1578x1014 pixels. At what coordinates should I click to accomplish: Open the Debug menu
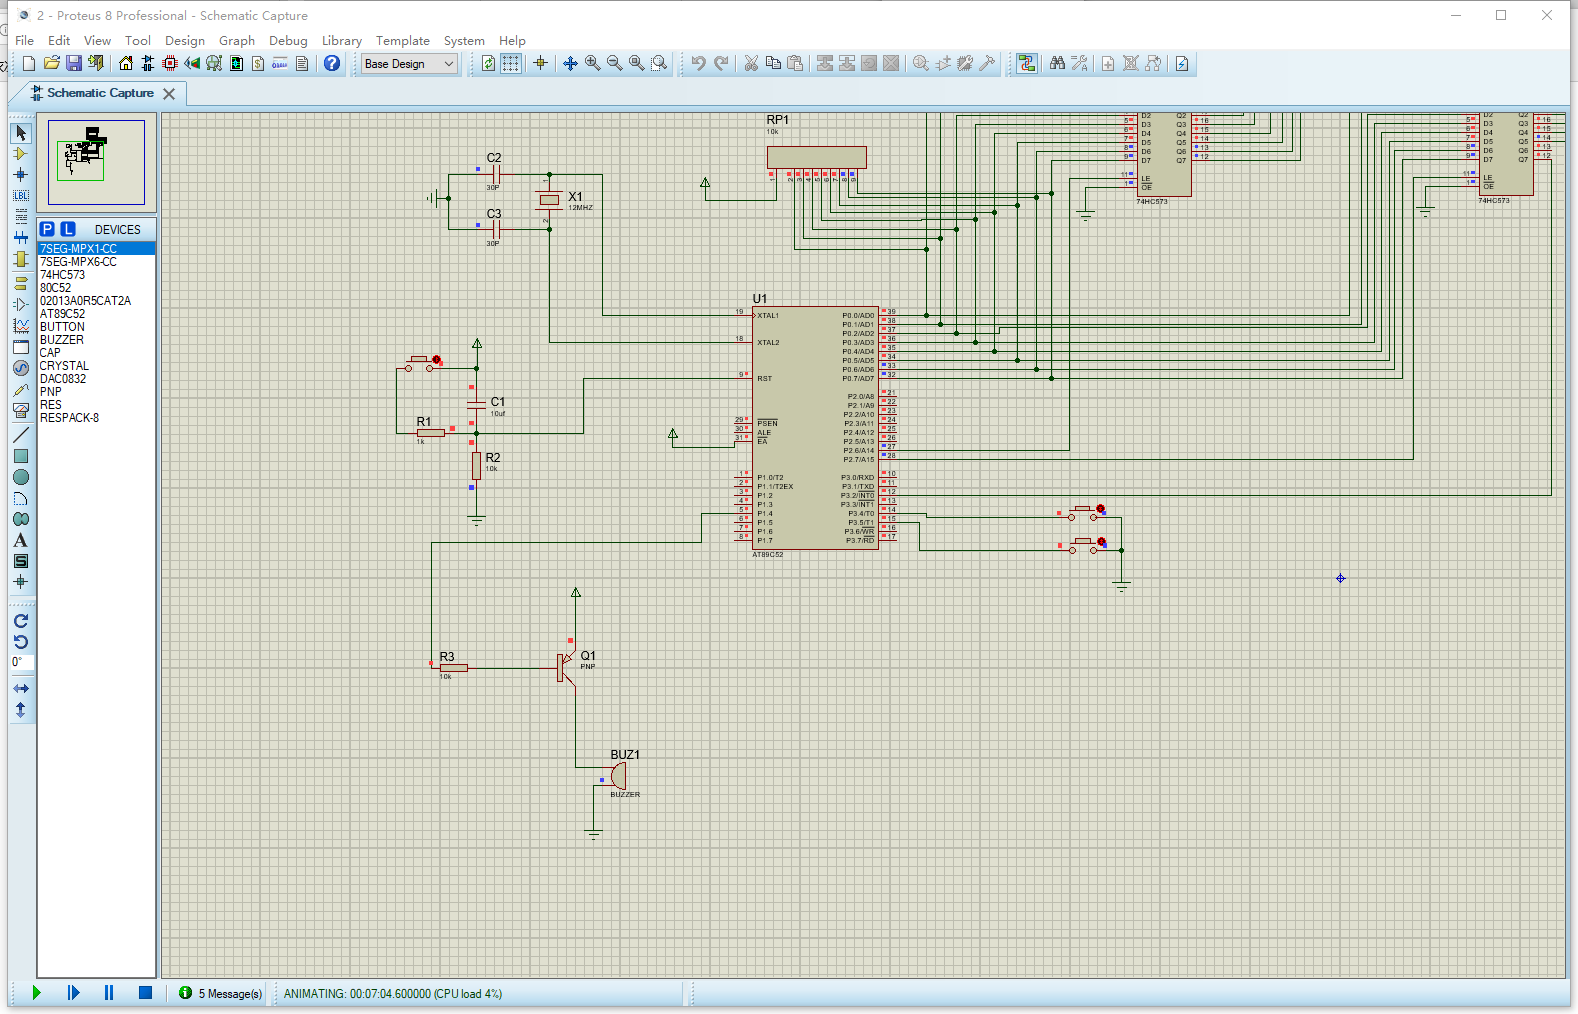pyautogui.click(x=288, y=40)
